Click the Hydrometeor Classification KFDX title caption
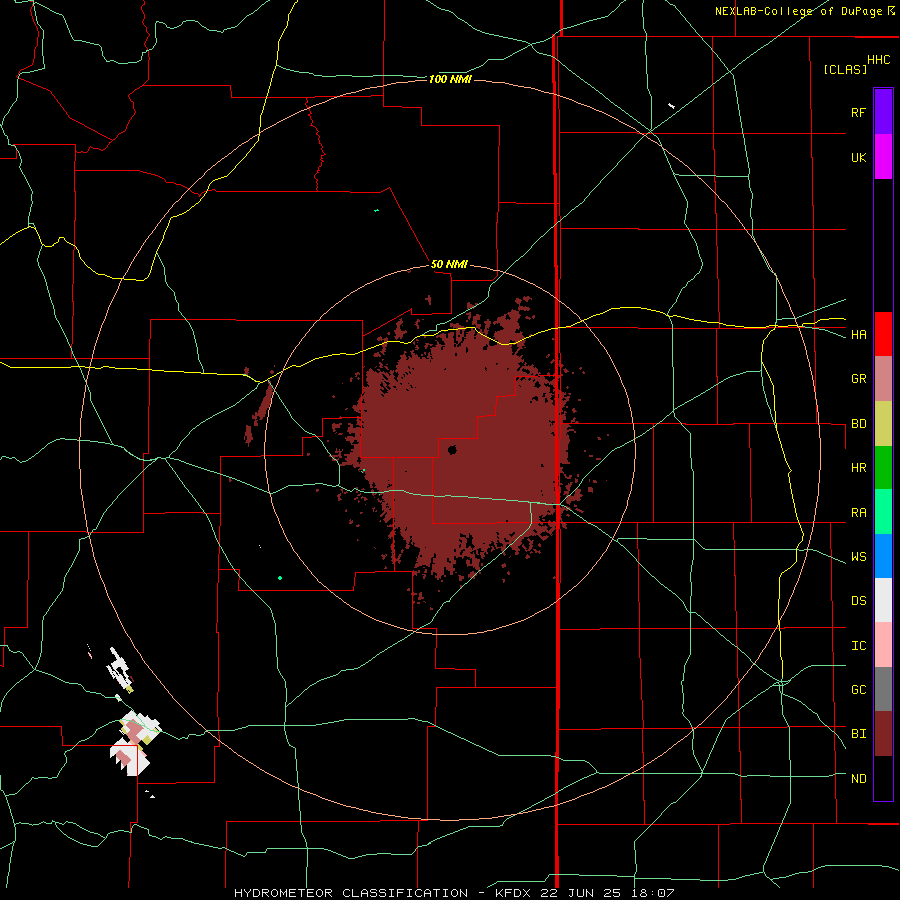 (454, 893)
